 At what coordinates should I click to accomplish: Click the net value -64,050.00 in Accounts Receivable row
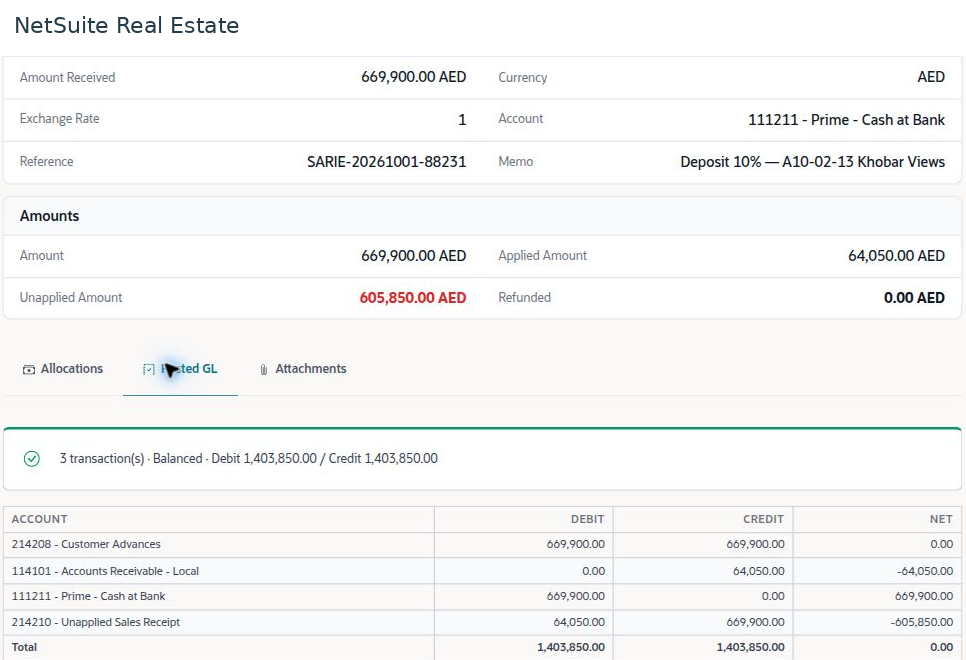pyautogui.click(x=925, y=571)
